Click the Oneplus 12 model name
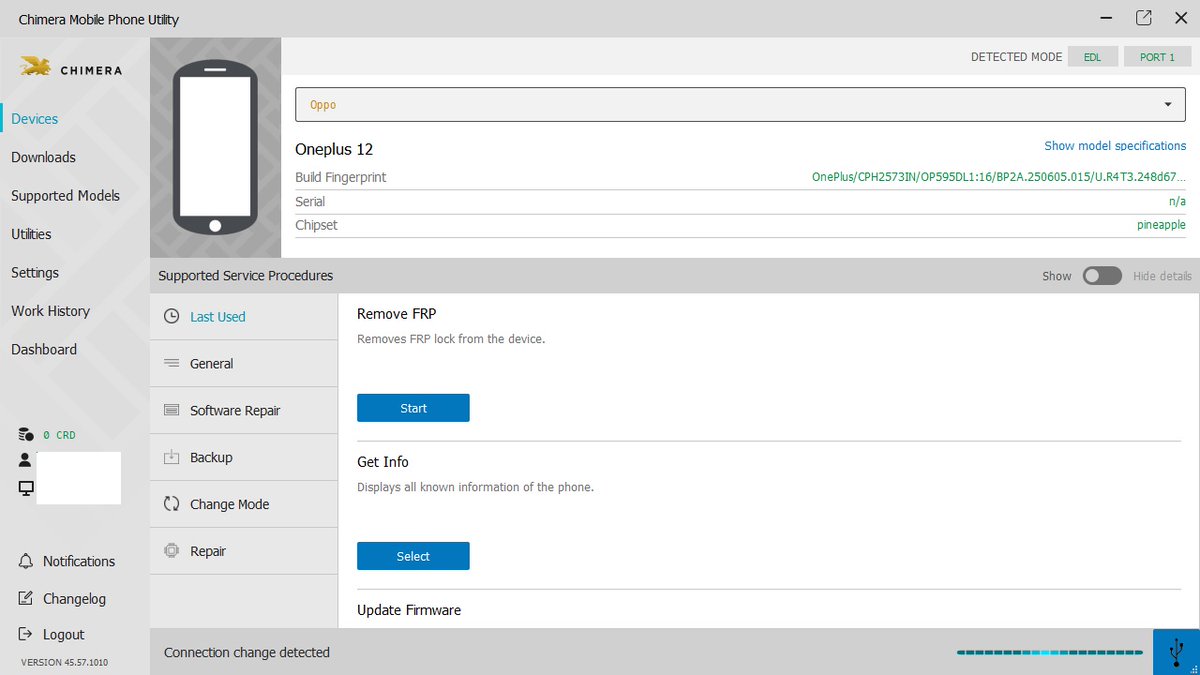1200x675 pixels. pos(334,149)
